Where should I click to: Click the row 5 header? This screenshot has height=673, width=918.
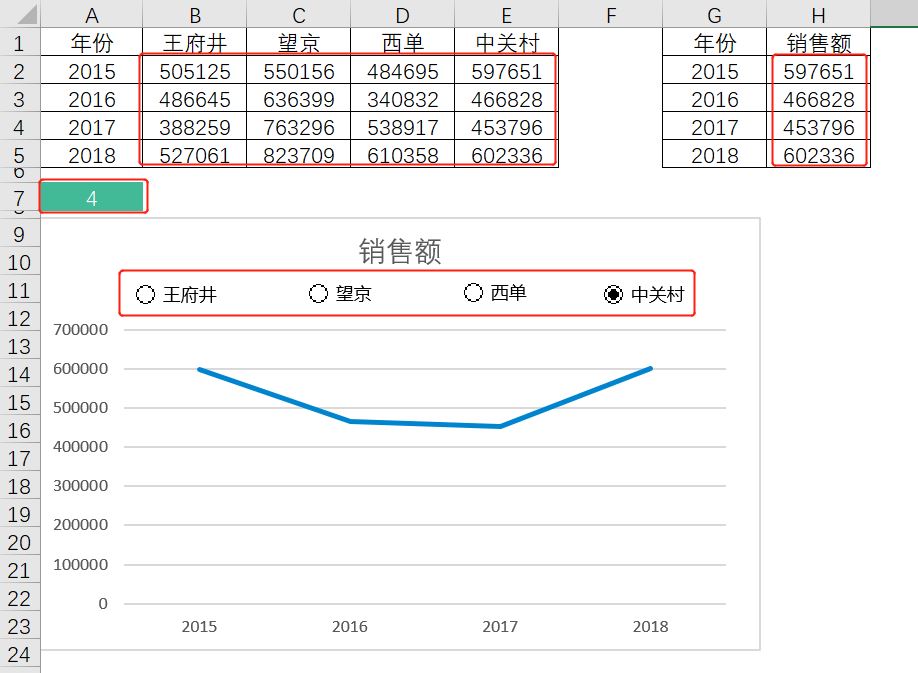pos(18,156)
